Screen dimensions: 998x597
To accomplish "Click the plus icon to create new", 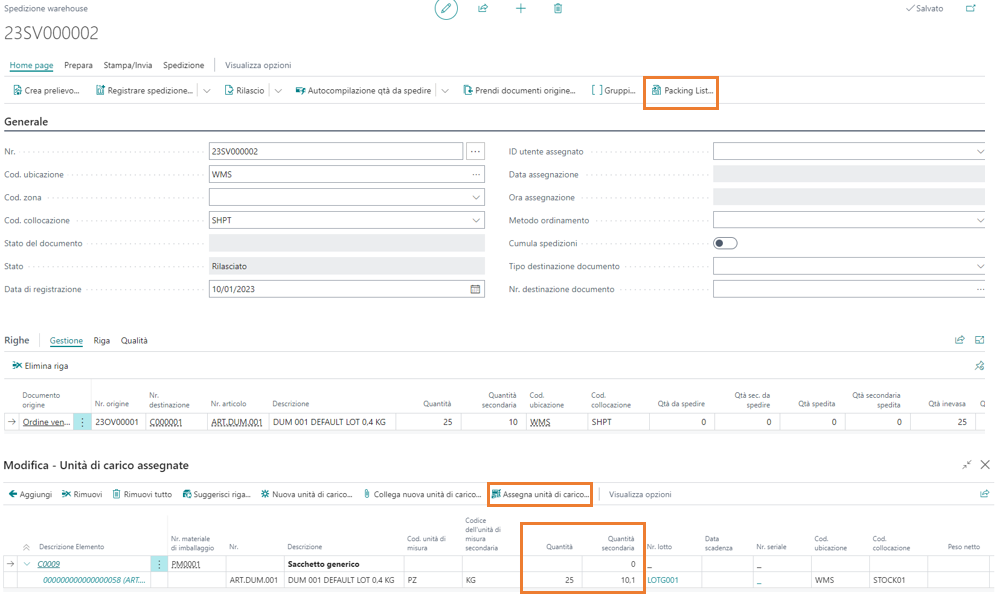I will tap(521, 9).
